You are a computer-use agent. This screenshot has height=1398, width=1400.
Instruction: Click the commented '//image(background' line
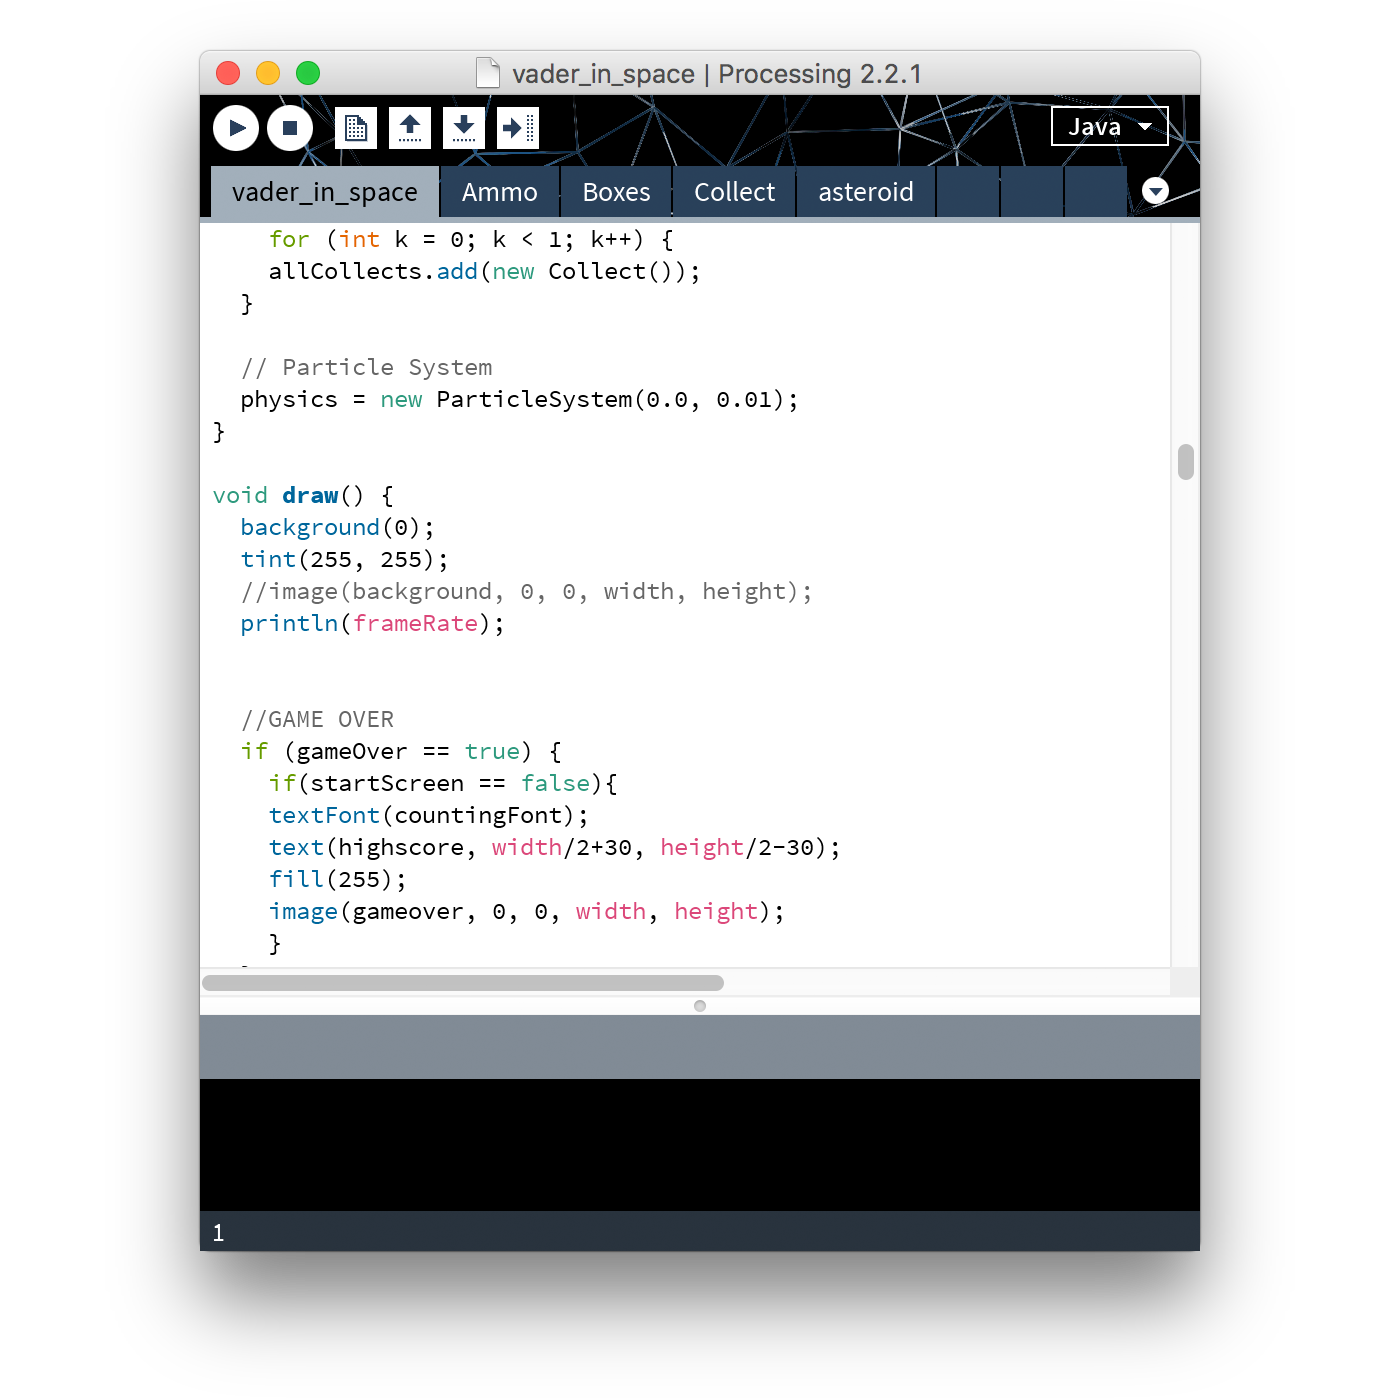point(527,592)
